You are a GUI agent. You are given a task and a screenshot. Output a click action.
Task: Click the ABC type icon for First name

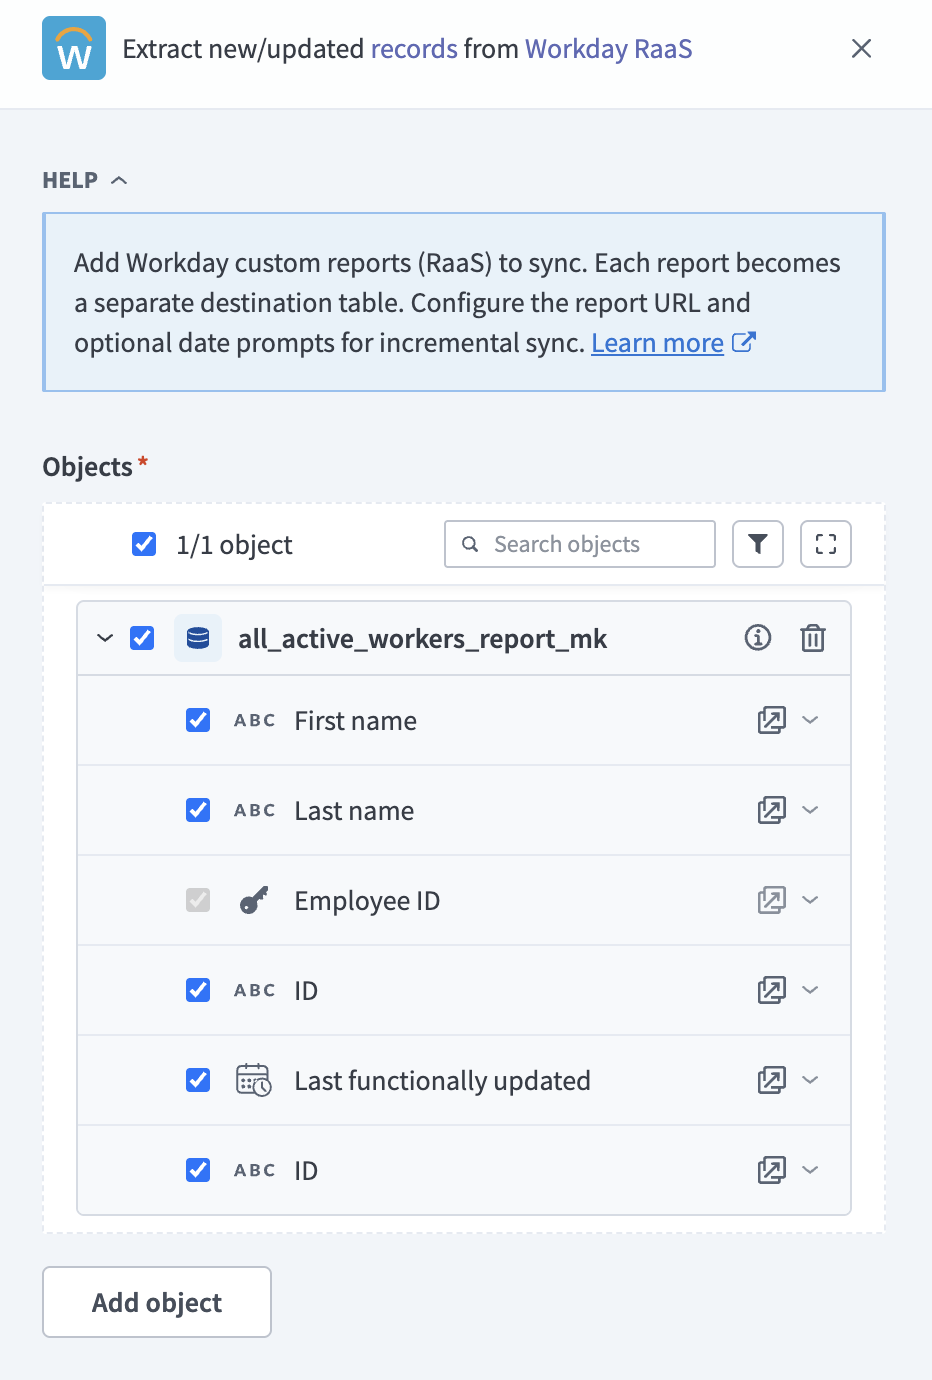[x=254, y=720]
